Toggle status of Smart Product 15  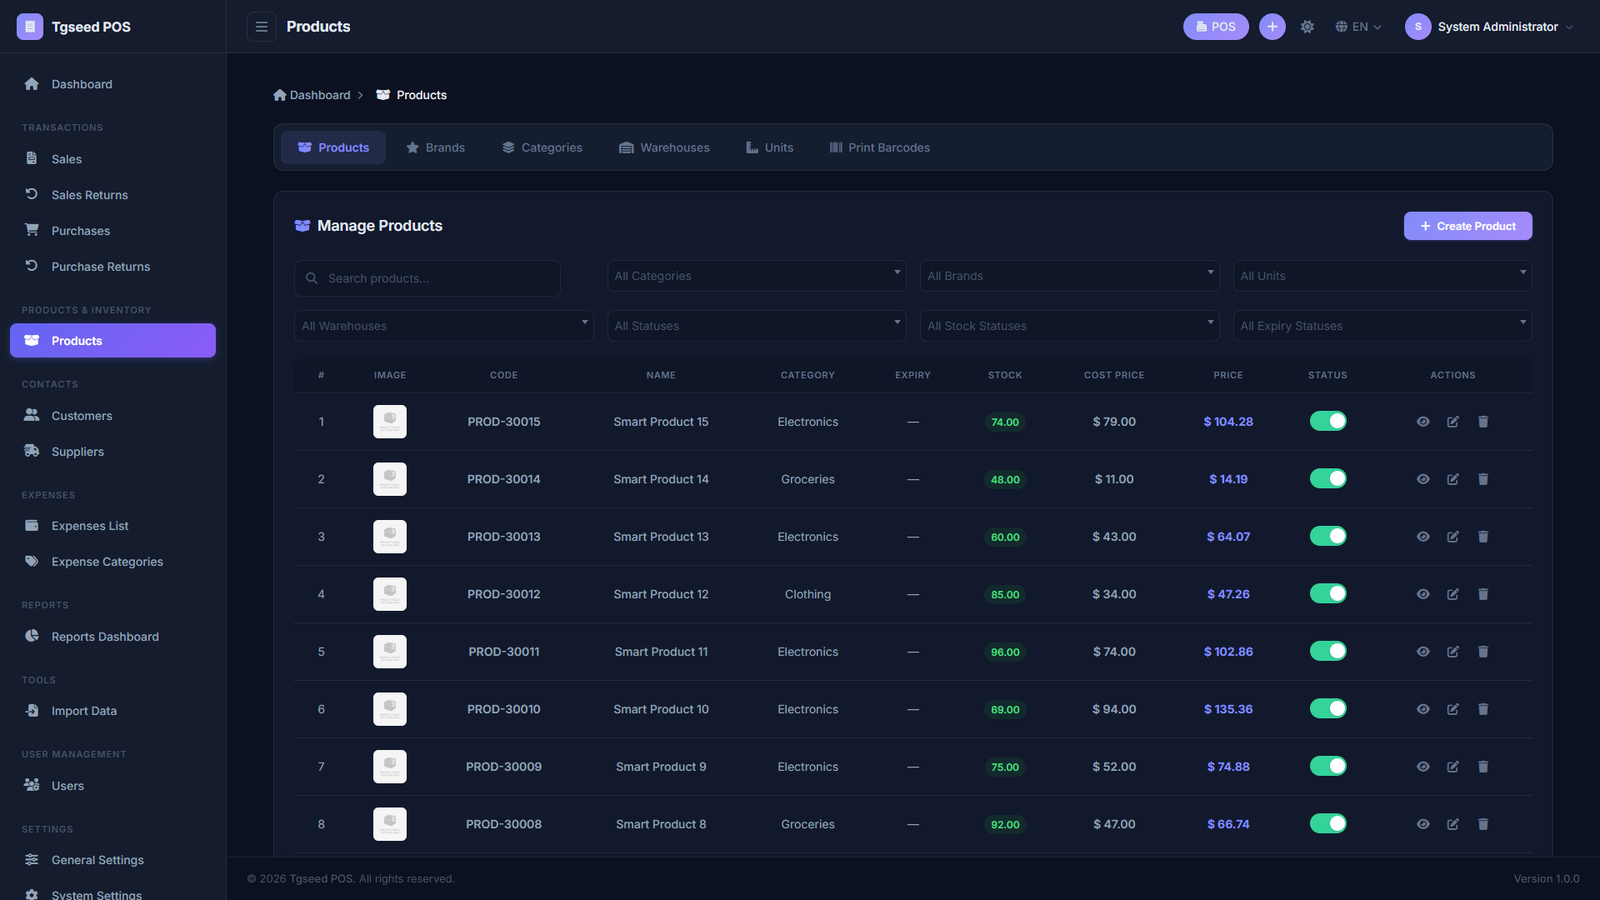pyautogui.click(x=1328, y=421)
